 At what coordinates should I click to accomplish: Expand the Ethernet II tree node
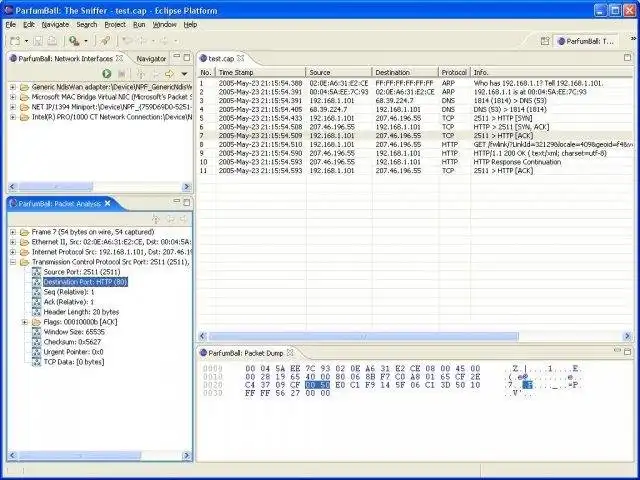point(13,242)
